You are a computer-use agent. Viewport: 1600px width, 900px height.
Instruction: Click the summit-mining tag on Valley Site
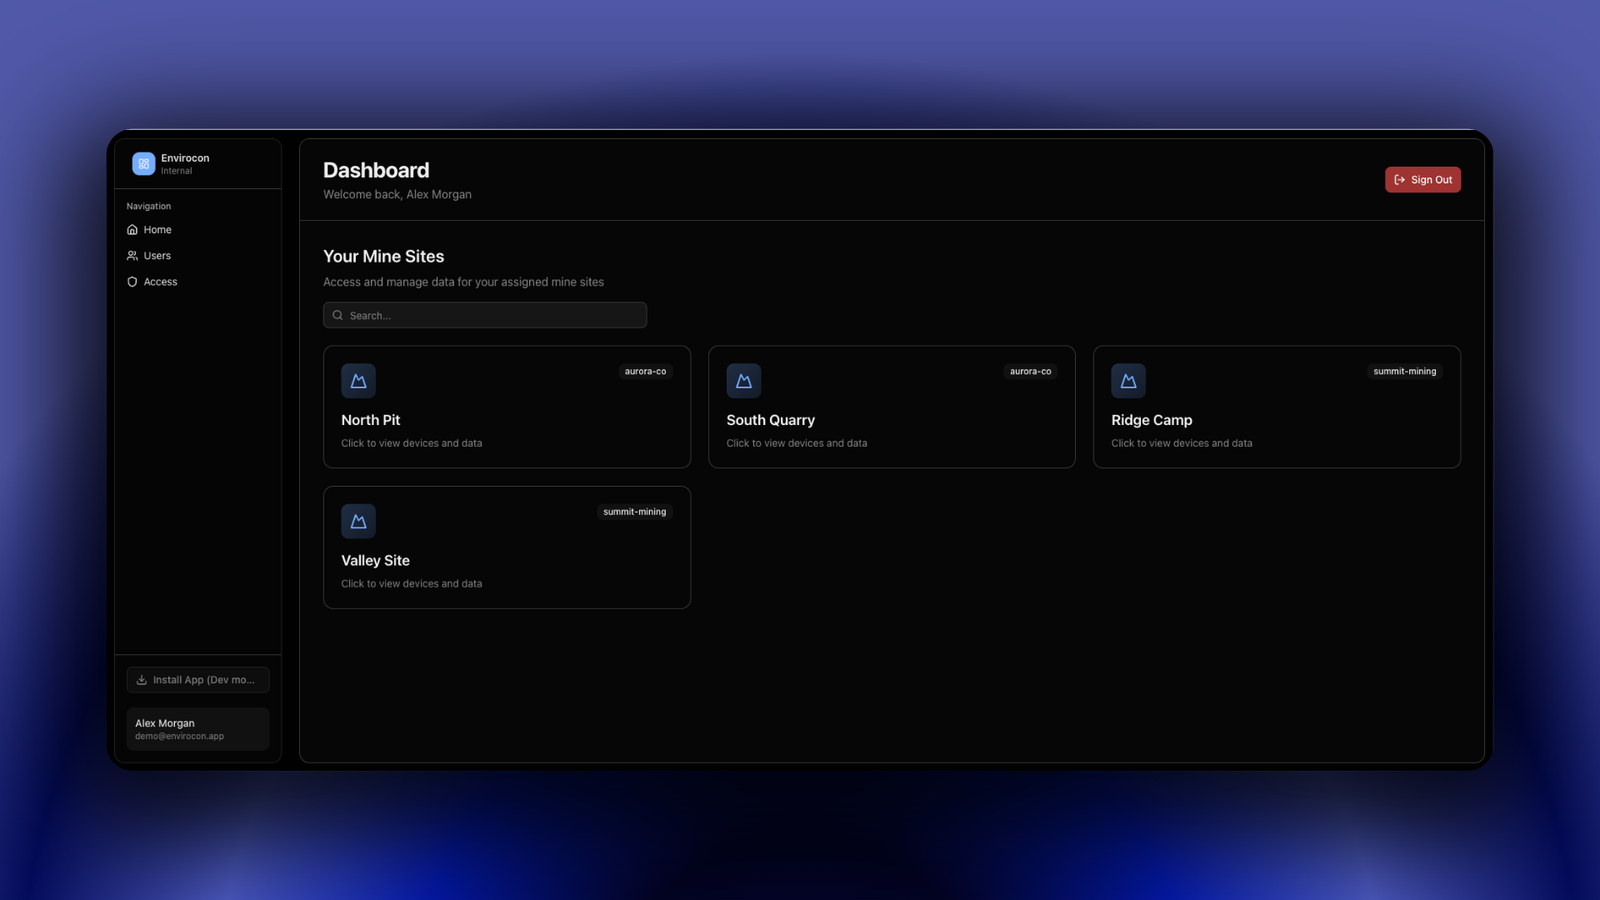tap(634, 512)
